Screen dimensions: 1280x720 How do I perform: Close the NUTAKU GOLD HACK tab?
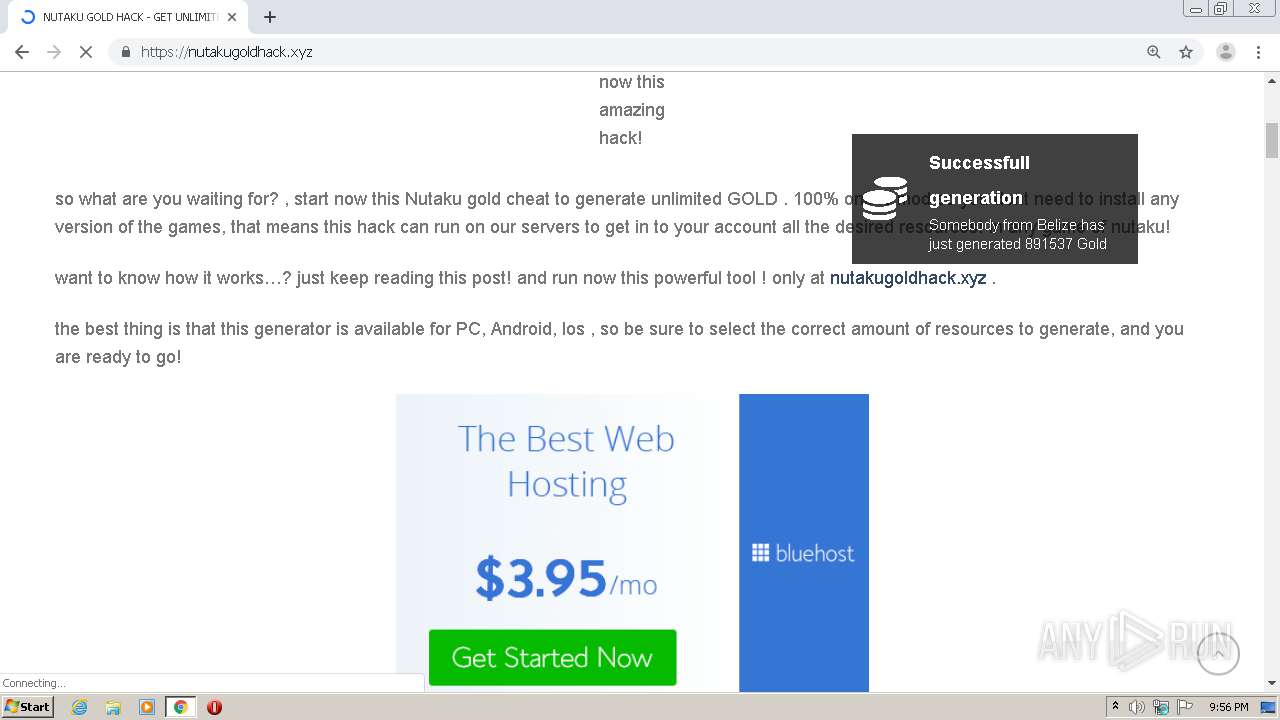click(232, 17)
